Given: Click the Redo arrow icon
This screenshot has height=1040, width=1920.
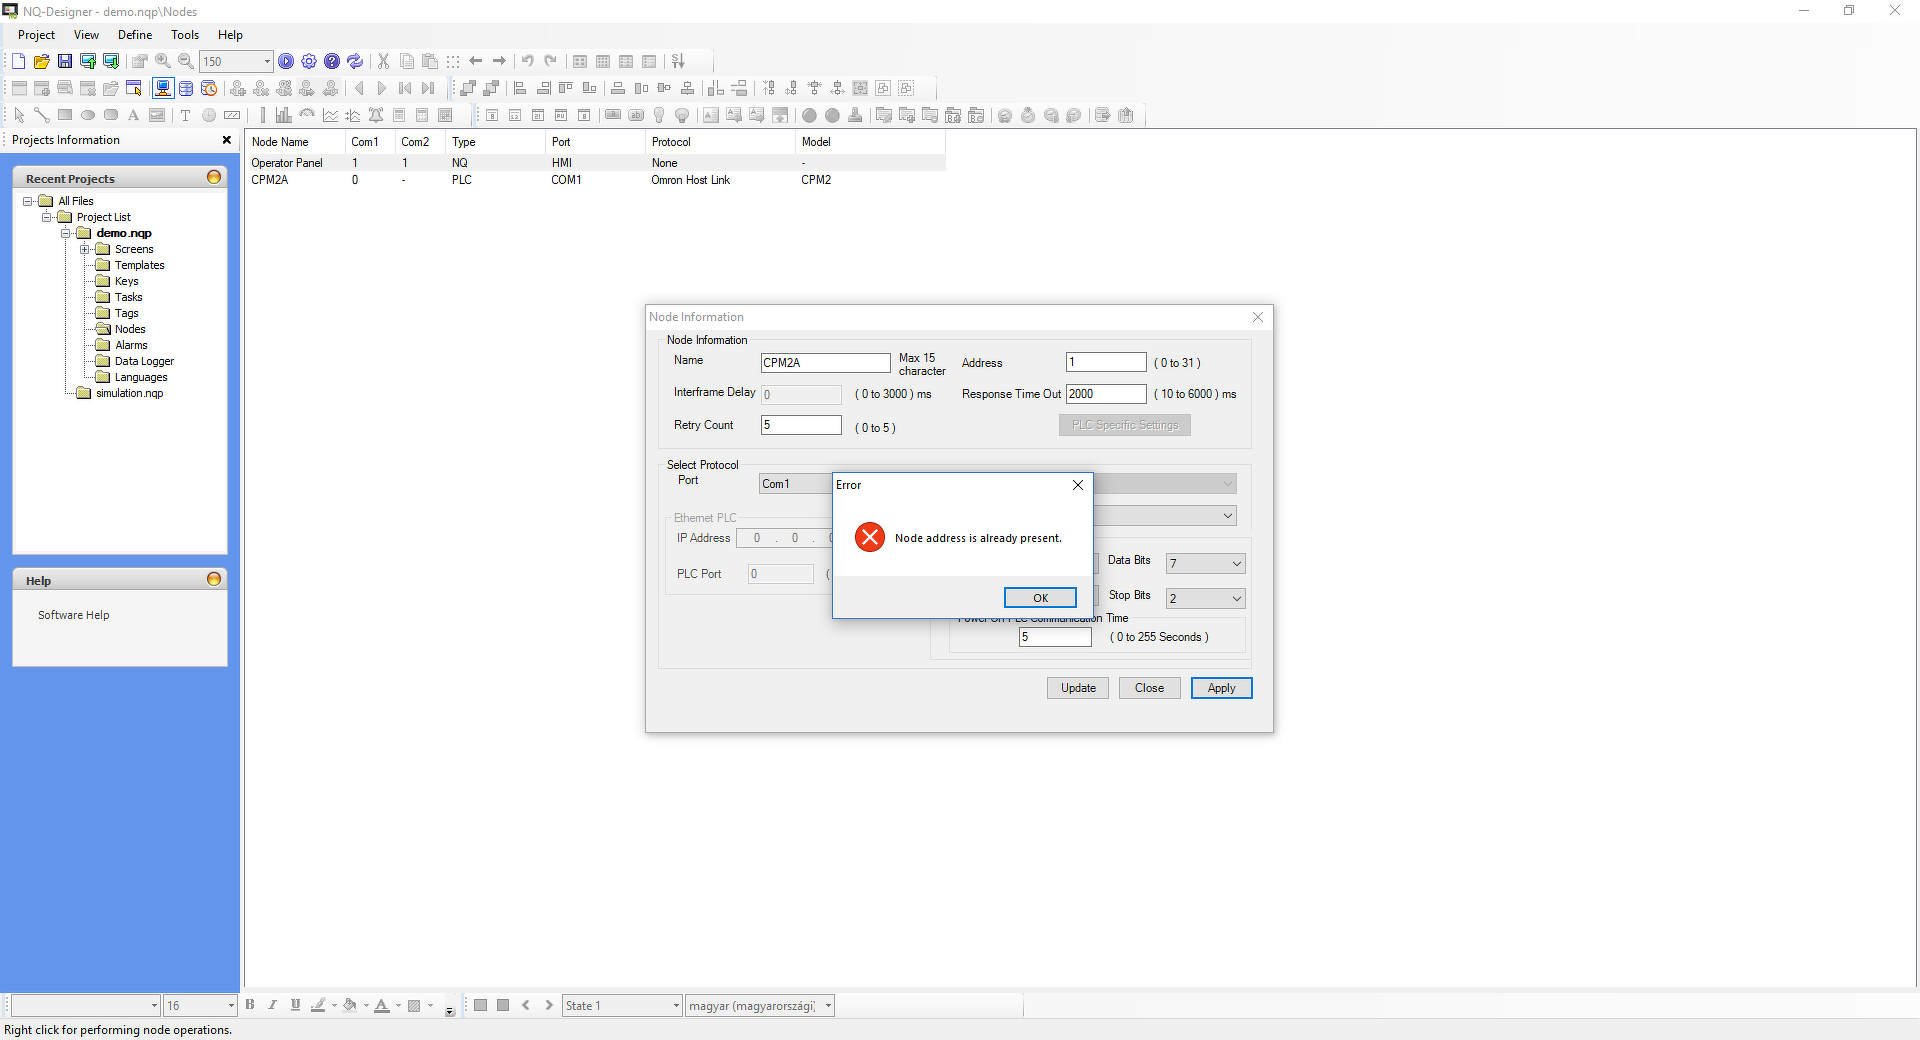Looking at the screenshot, I should pyautogui.click(x=550, y=61).
